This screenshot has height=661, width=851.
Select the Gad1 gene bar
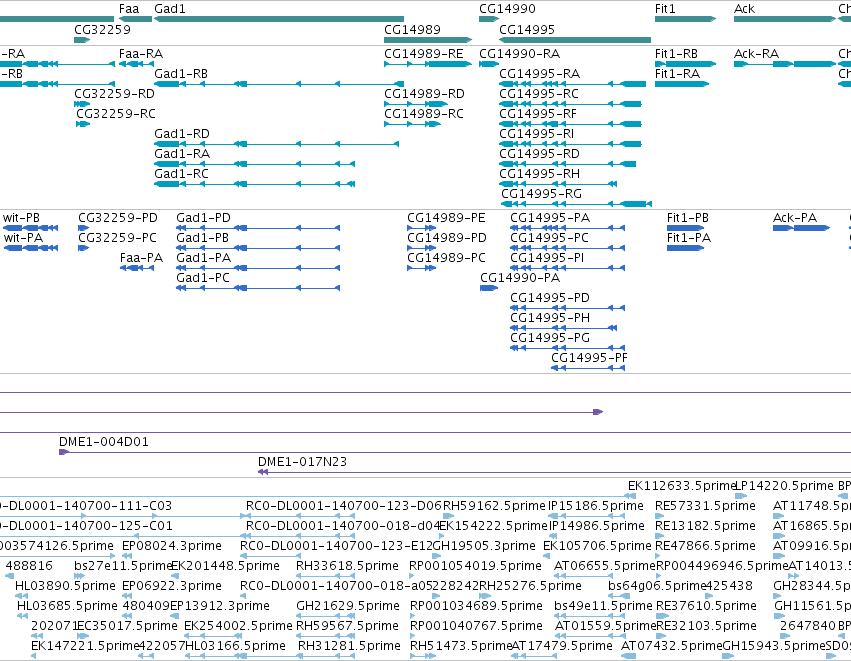click(x=279, y=19)
